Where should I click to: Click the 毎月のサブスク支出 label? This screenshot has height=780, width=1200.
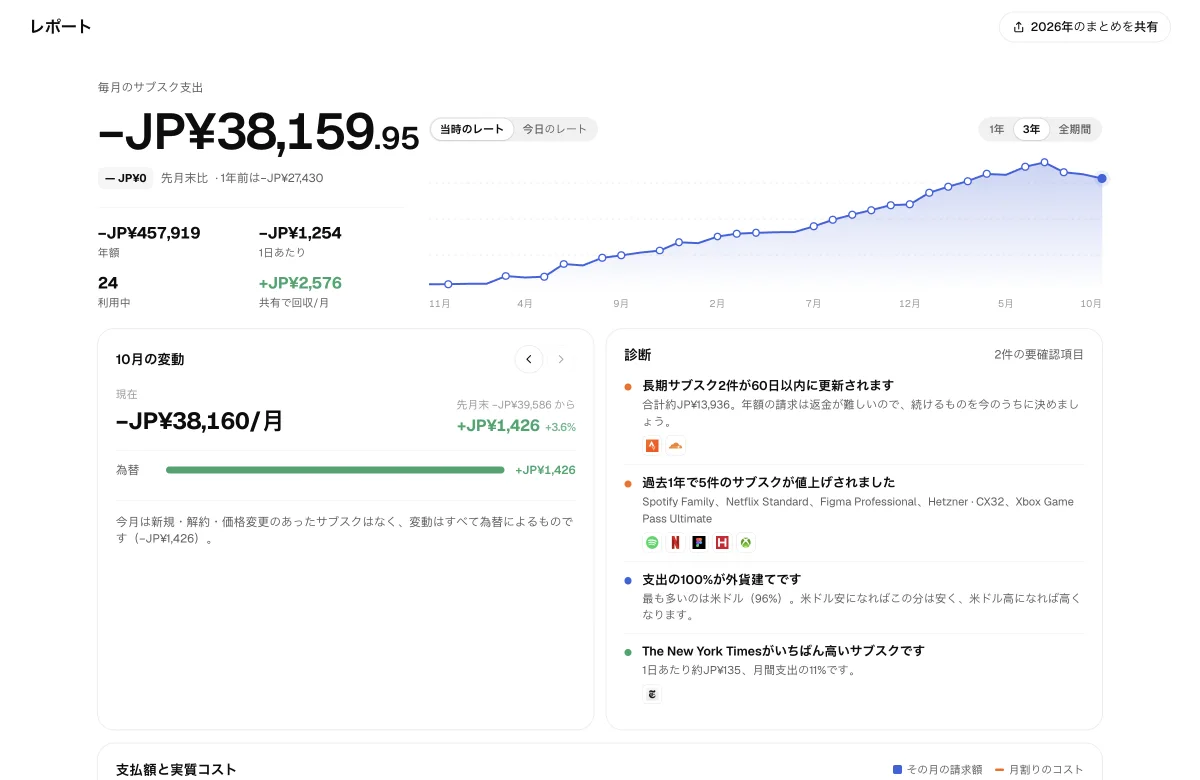point(150,88)
